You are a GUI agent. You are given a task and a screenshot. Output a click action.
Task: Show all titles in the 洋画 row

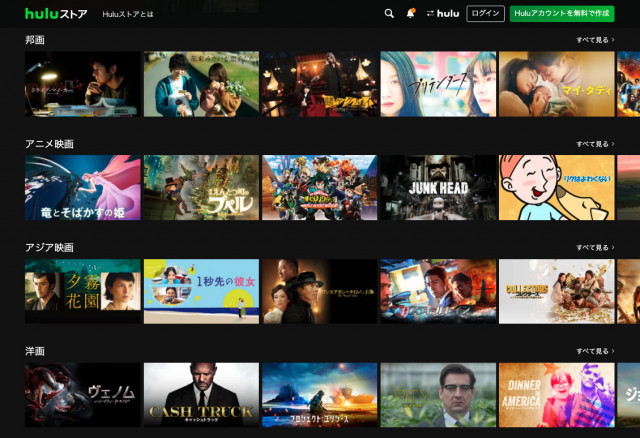[x=595, y=351]
